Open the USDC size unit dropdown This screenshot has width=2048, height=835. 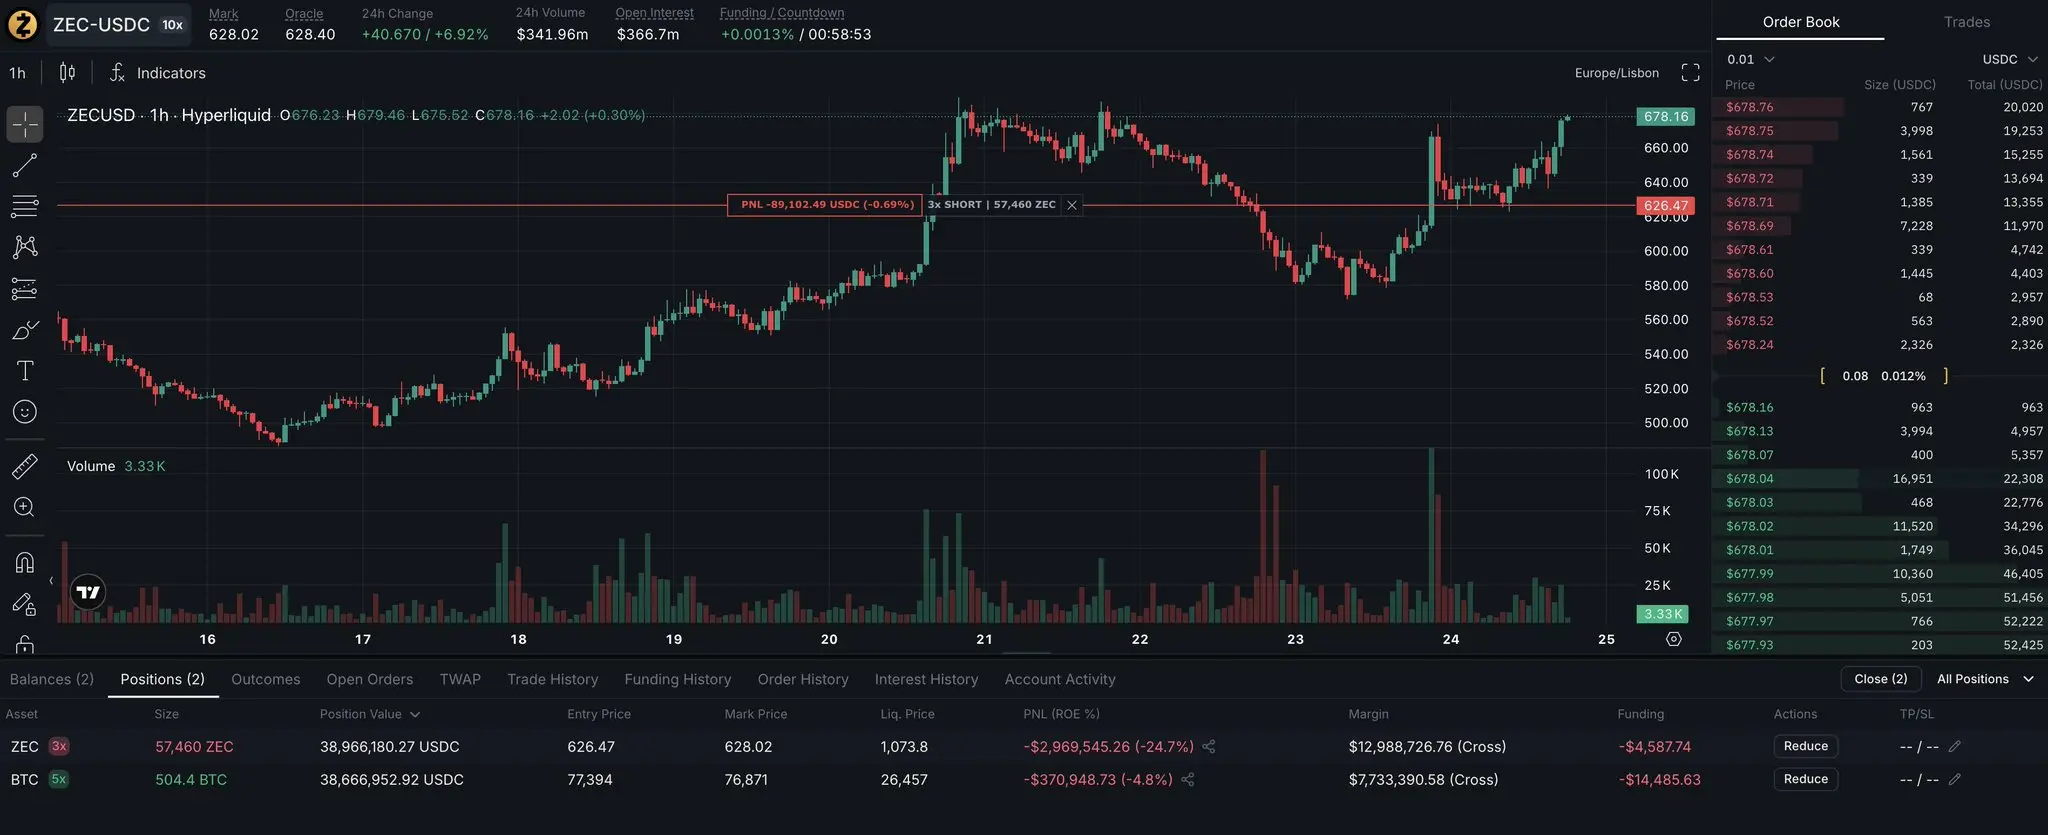(x=2010, y=59)
